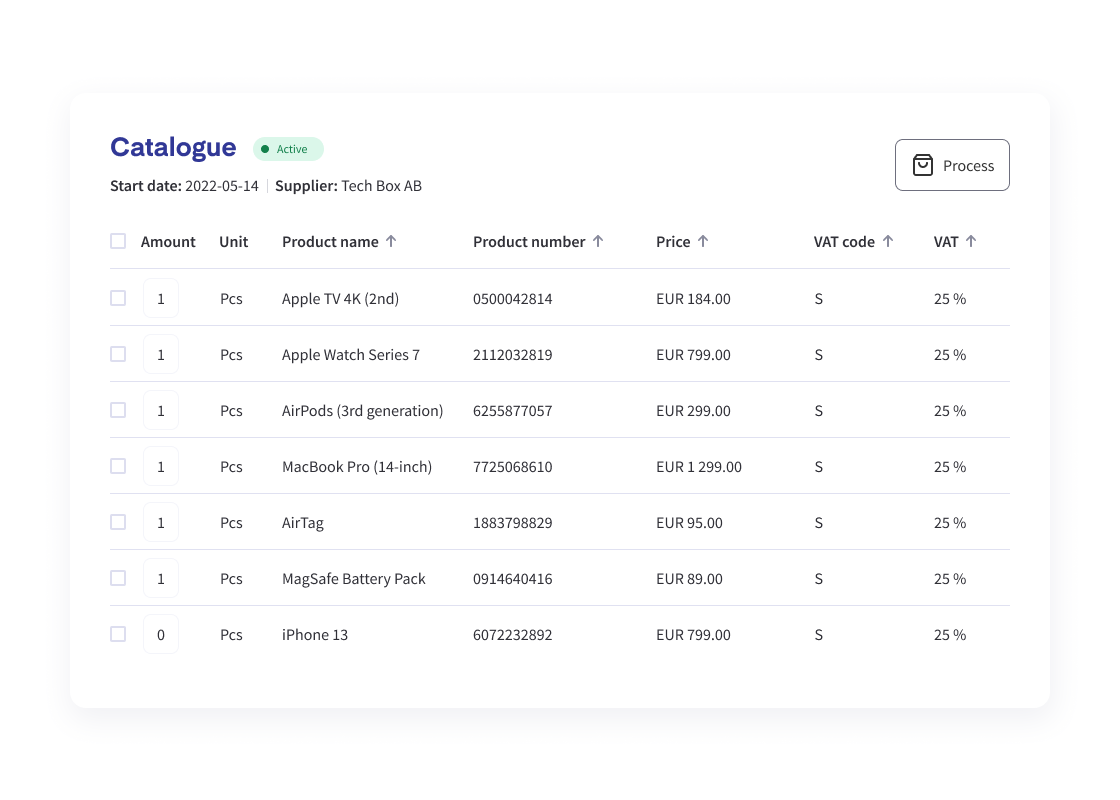Click the Catalogue heading

click(173, 147)
